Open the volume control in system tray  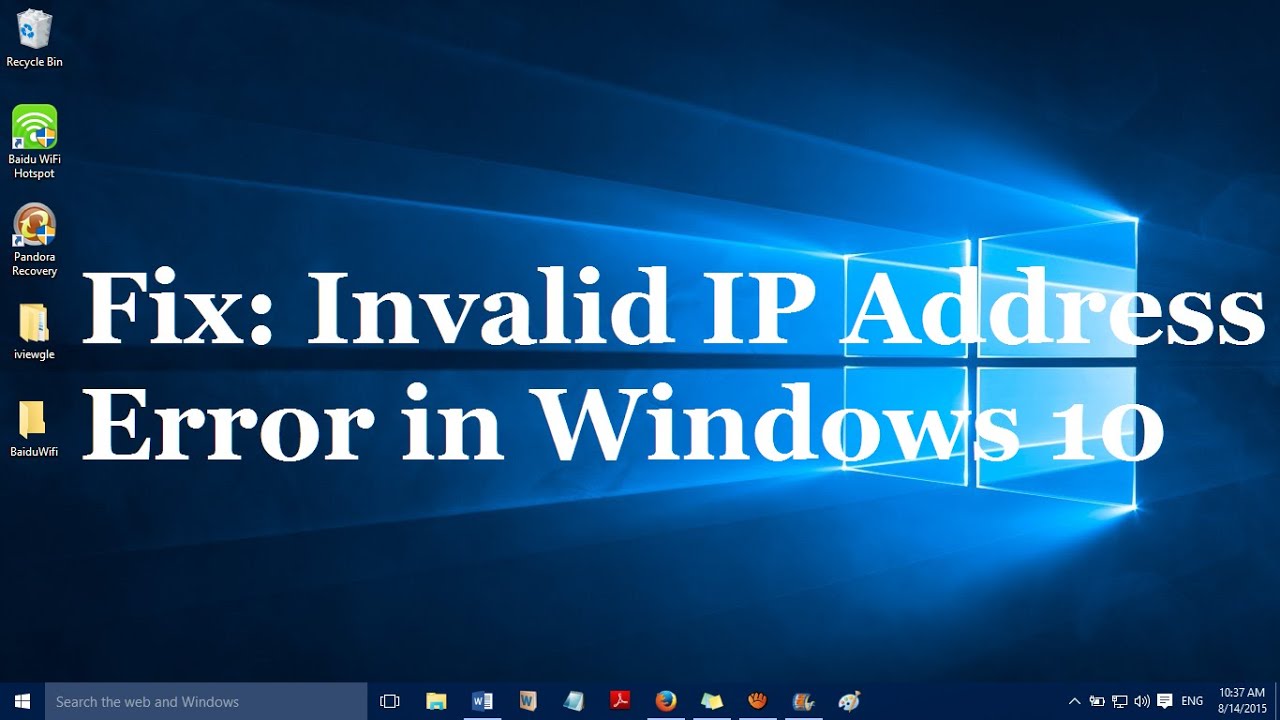(x=1142, y=701)
